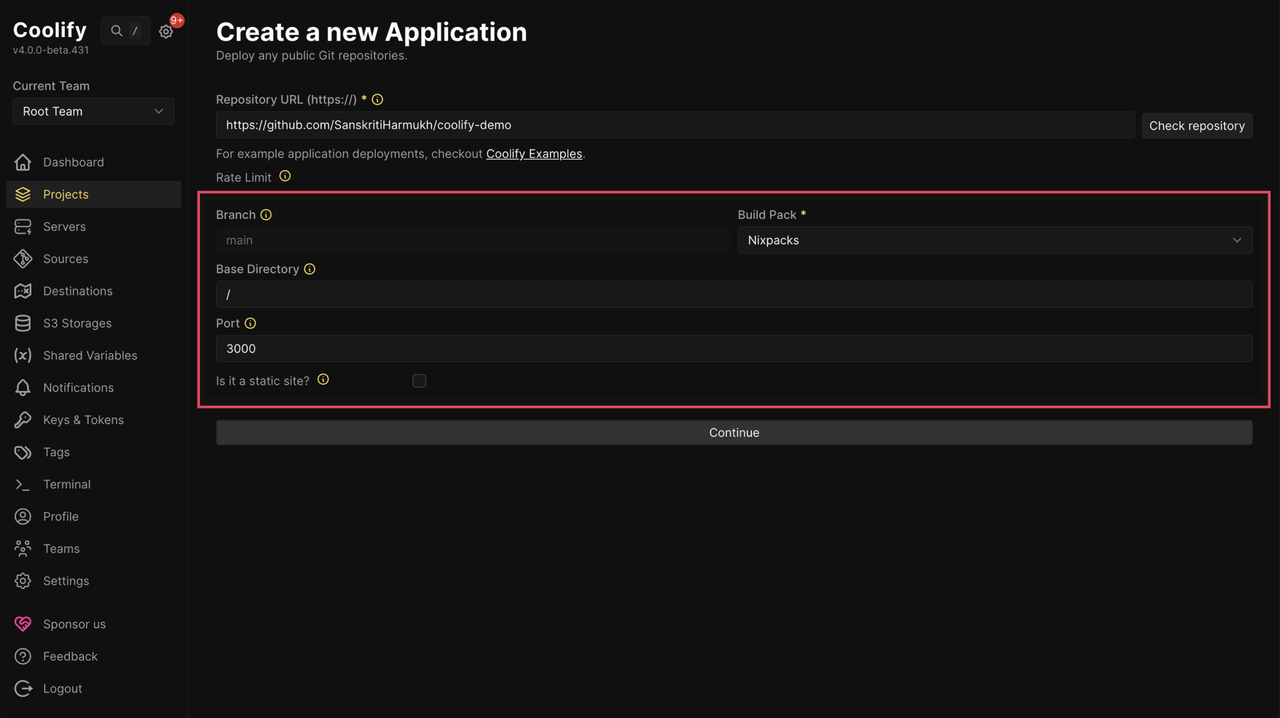Click the Tags label icon
Viewport: 1280px width, 718px height.
click(23, 452)
